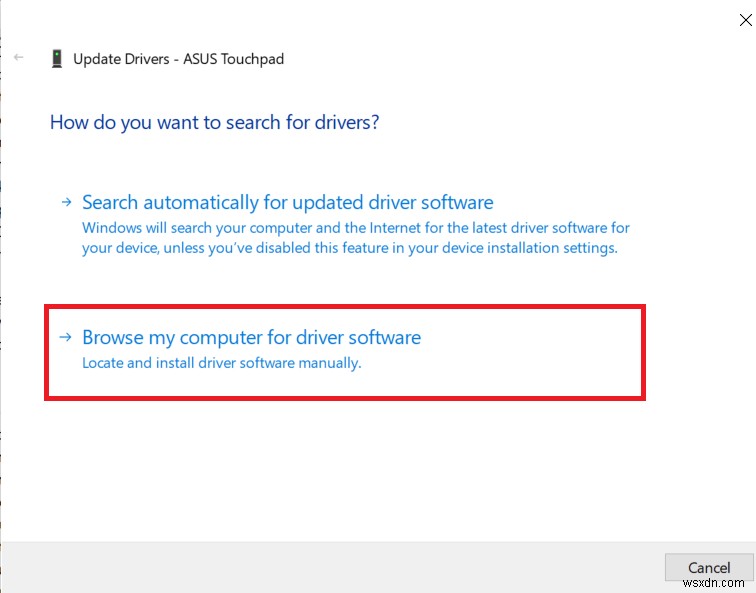Close the Update Drivers dialog
Screen dimensions: 756x593
tap(745, 20)
